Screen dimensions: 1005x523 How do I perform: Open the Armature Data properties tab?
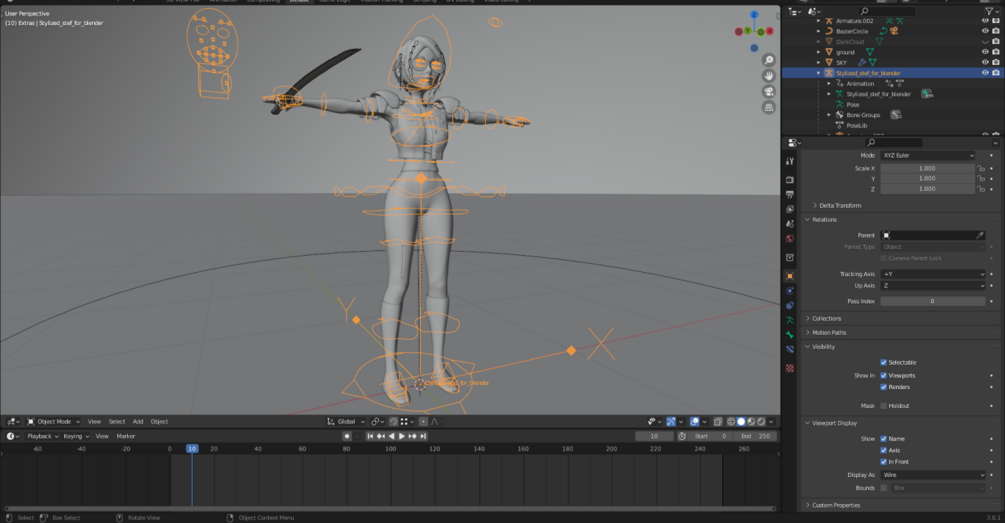(x=790, y=320)
